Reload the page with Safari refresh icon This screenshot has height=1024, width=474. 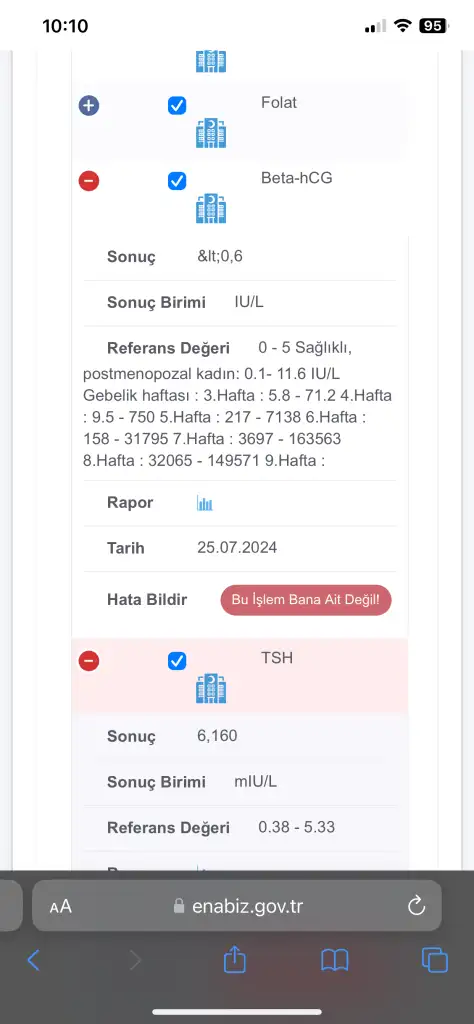click(x=416, y=906)
